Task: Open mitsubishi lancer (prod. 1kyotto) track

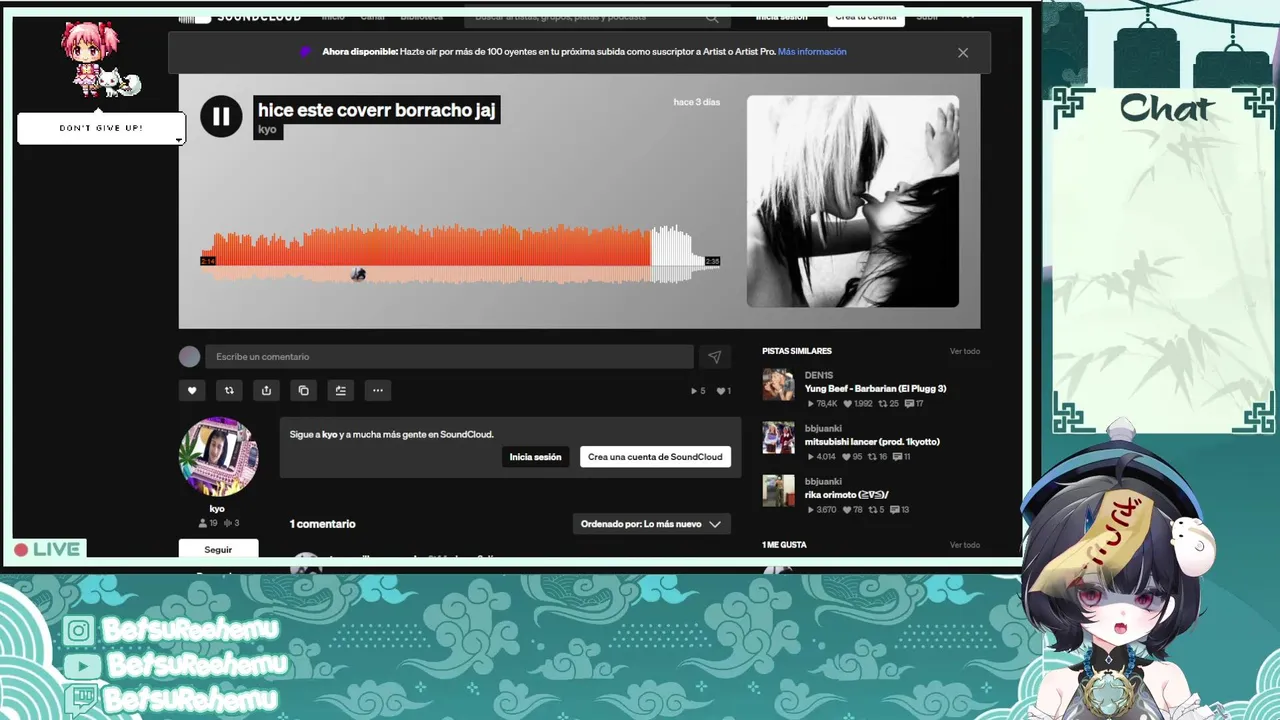Action: pos(872,442)
